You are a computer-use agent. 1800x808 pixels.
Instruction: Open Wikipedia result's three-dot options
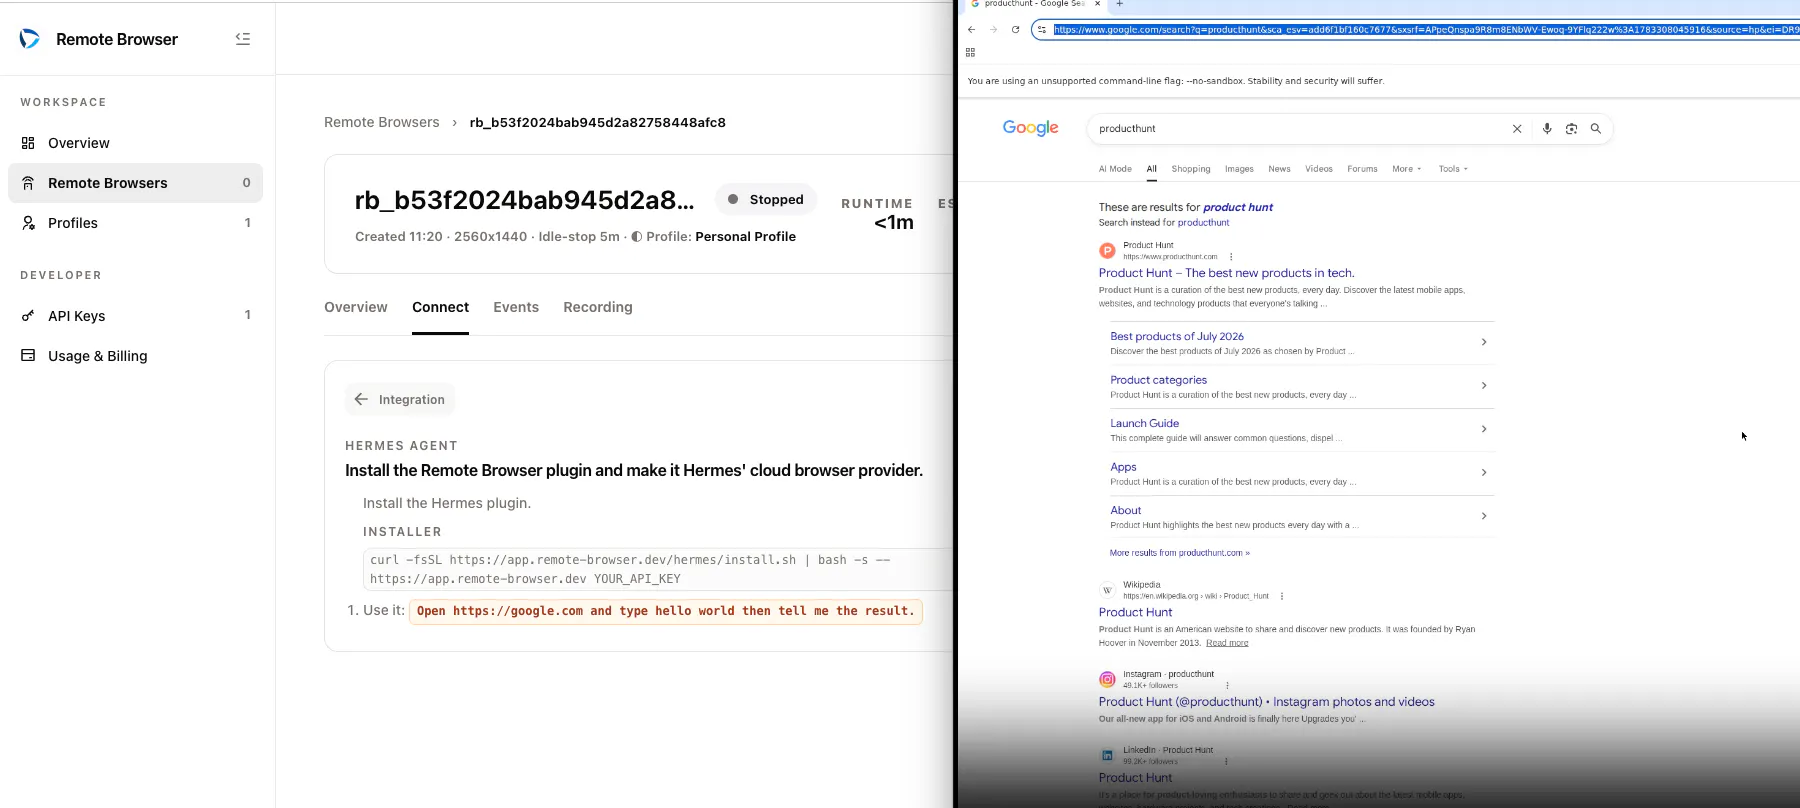tap(1282, 596)
